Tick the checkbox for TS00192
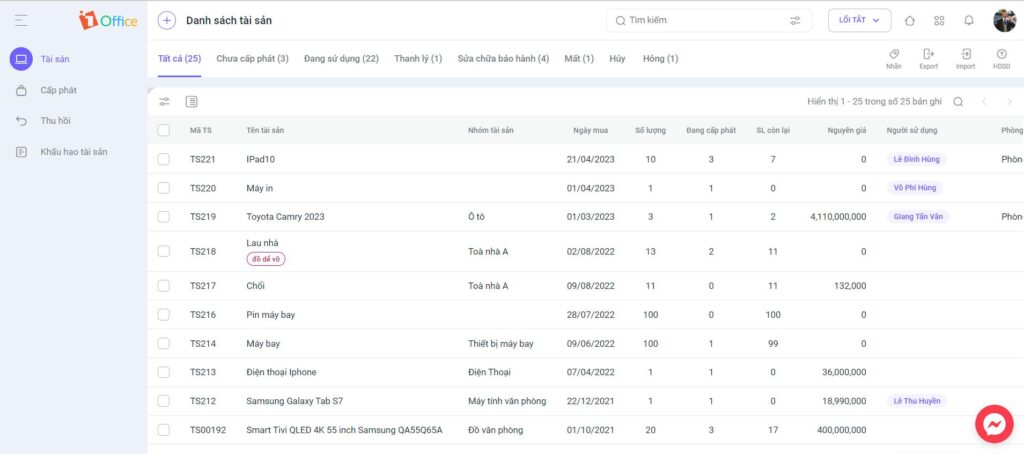1024x454 pixels. point(163,430)
